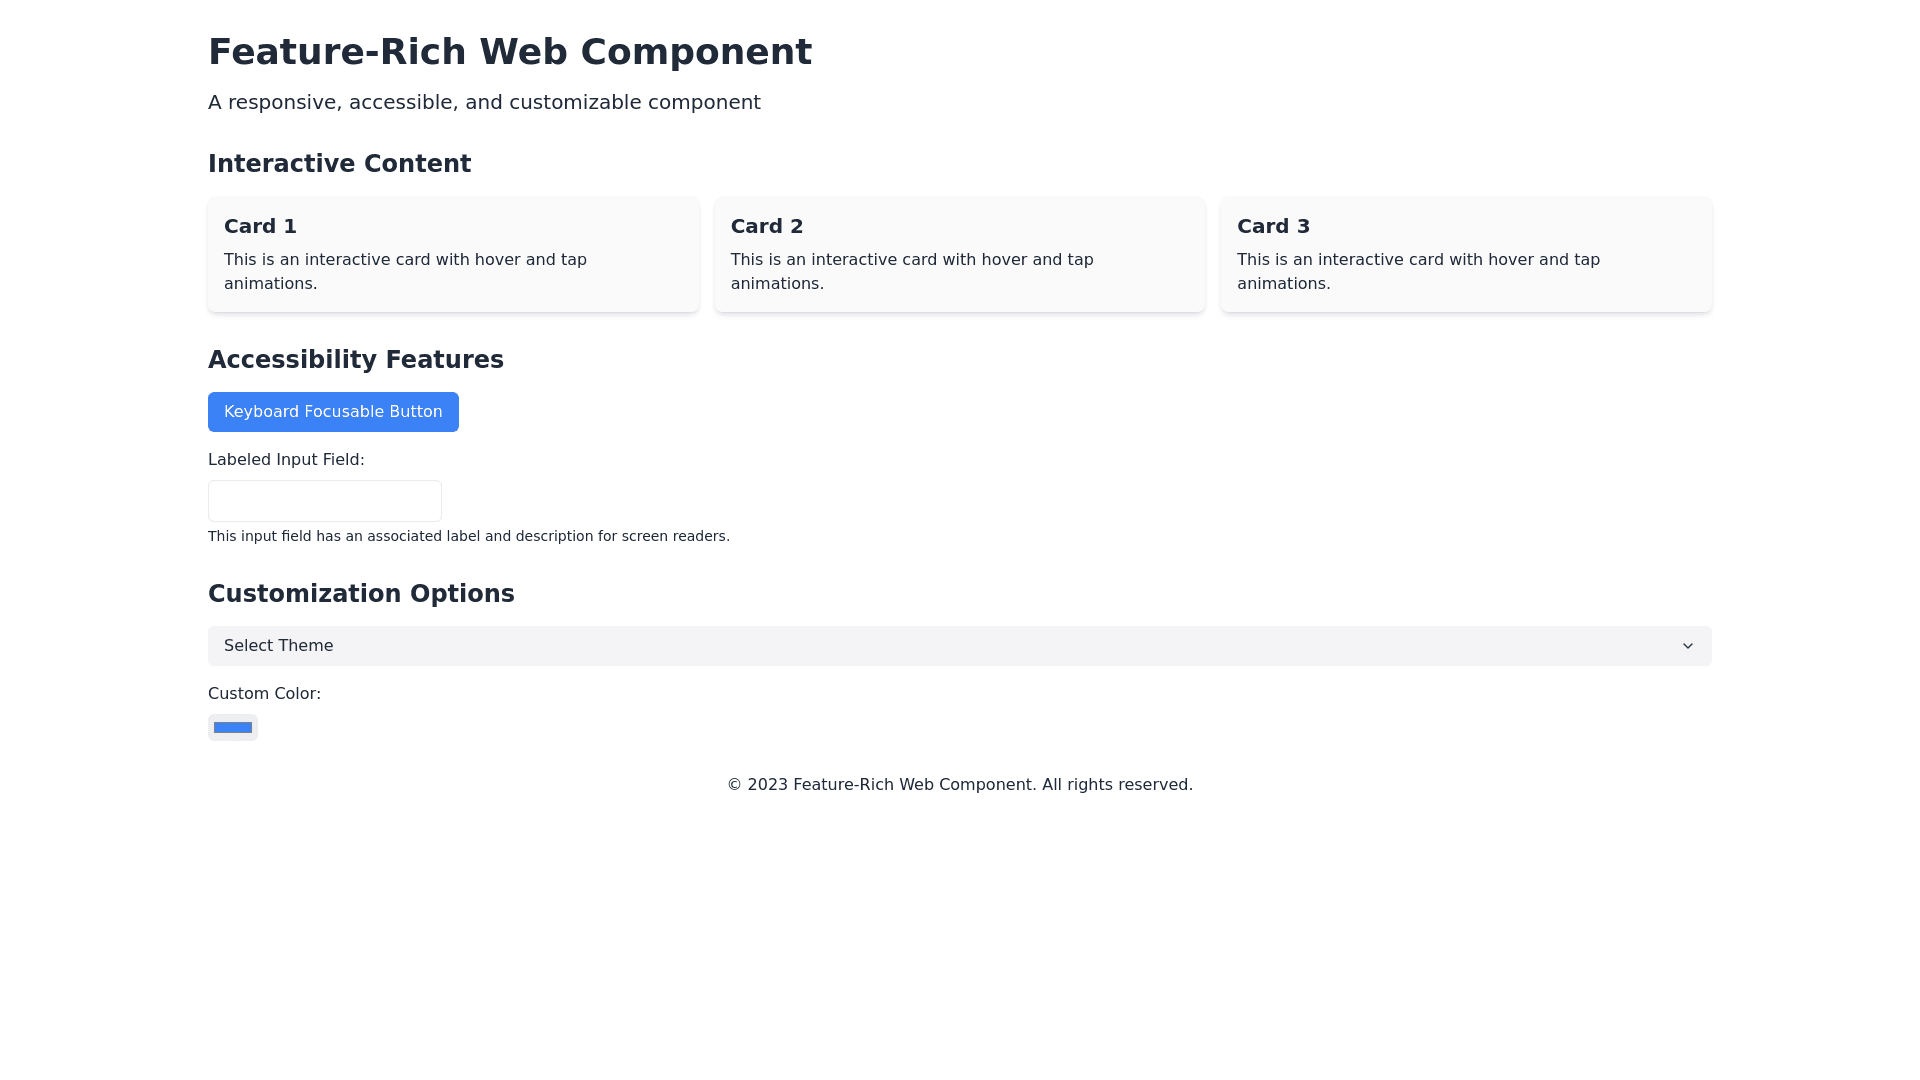This screenshot has width=1920, height=1080.
Task: Tap the Card 3 title
Action: click(x=1273, y=226)
